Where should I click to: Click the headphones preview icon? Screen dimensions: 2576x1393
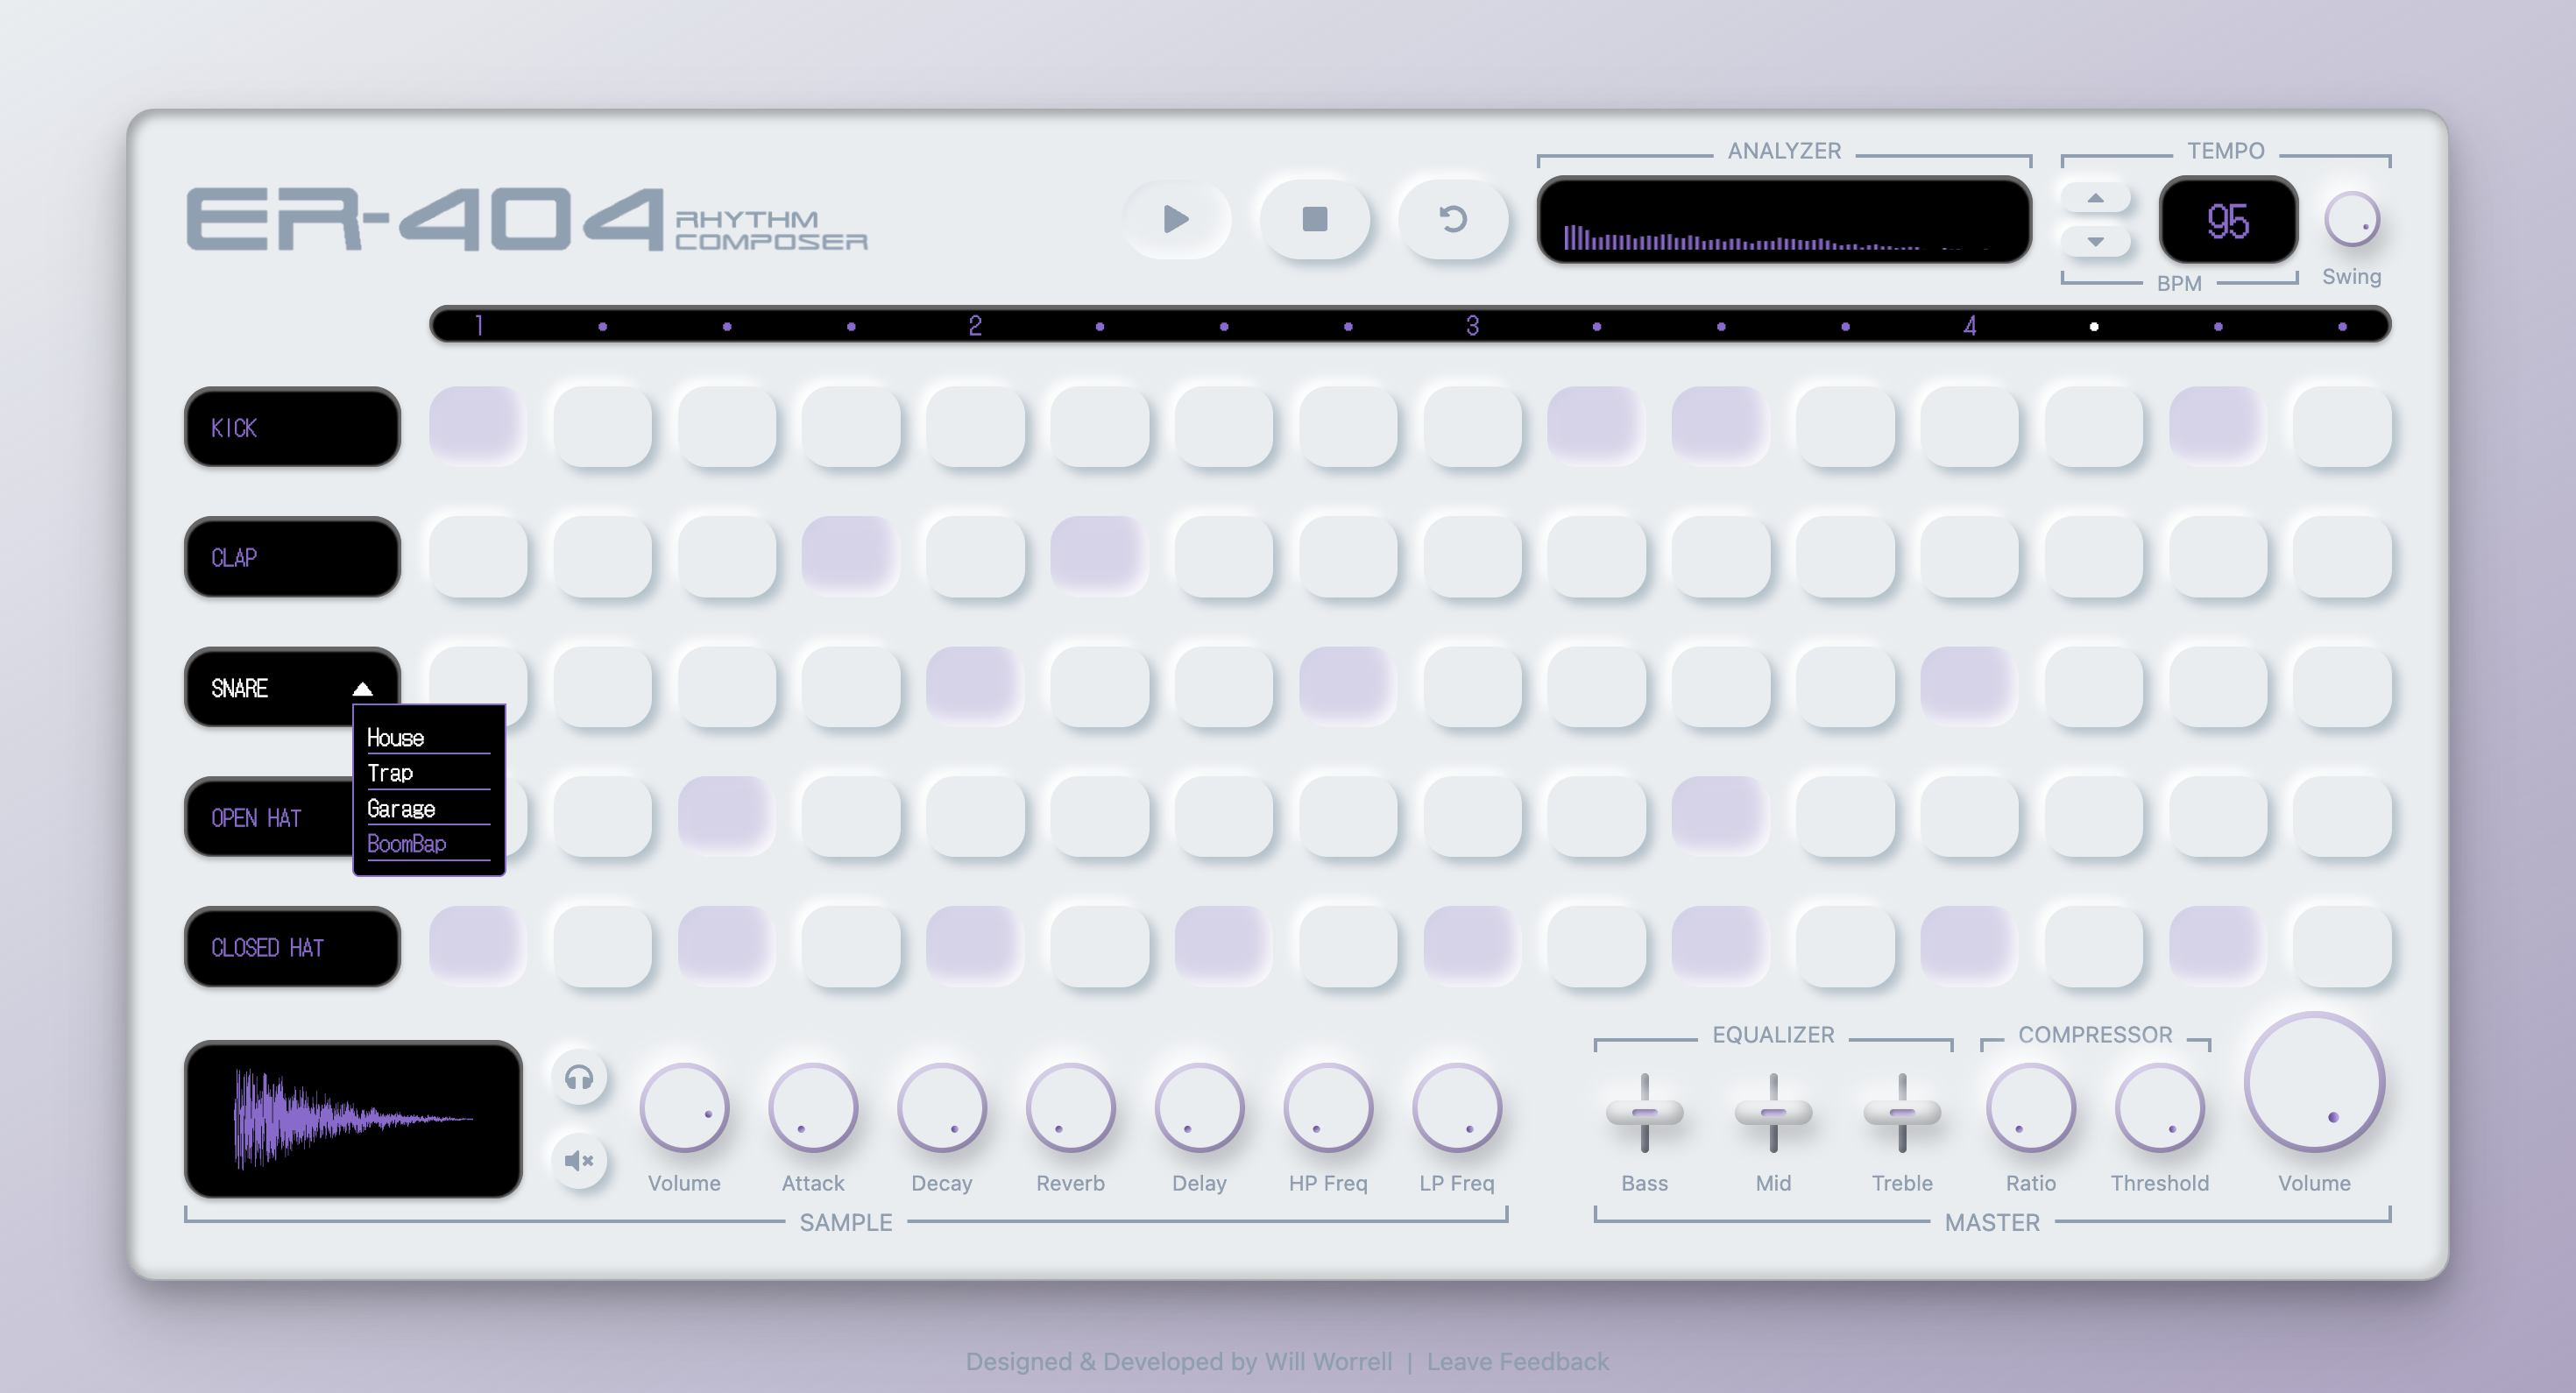click(x=579, y=1077)
